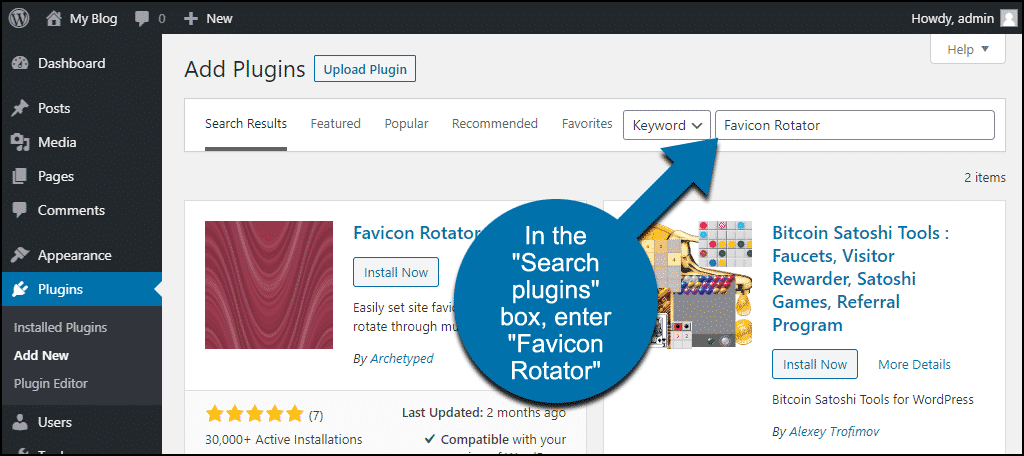Click the plus New icon in admin bar

point(191,19)
